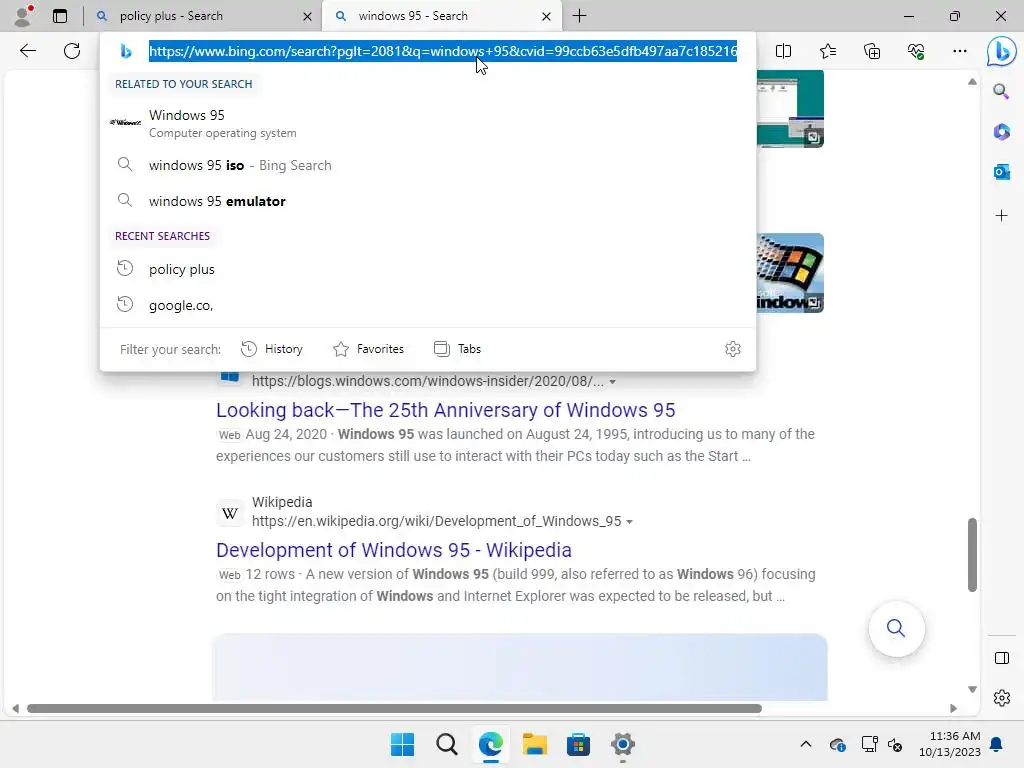Open a new tab with the plus icon
This screenshot has height=768, width=1024.
[579, 16]
